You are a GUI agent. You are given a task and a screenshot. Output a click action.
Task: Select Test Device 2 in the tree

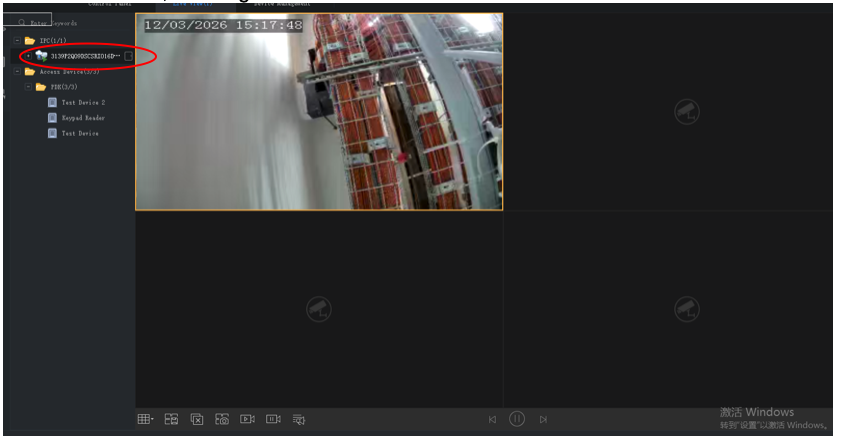83,102
